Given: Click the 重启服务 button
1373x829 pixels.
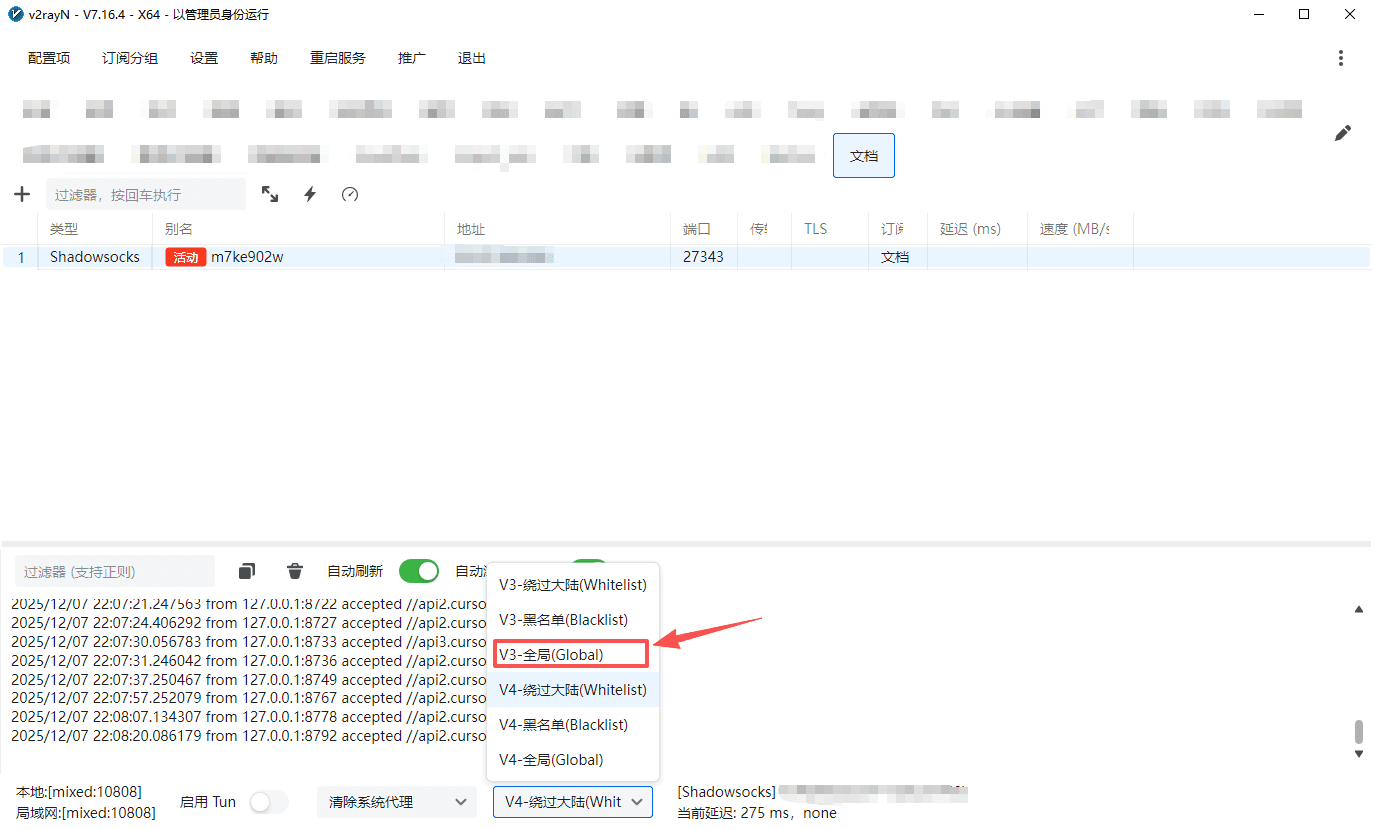Looking at the screenshot, I should [338, 58].
